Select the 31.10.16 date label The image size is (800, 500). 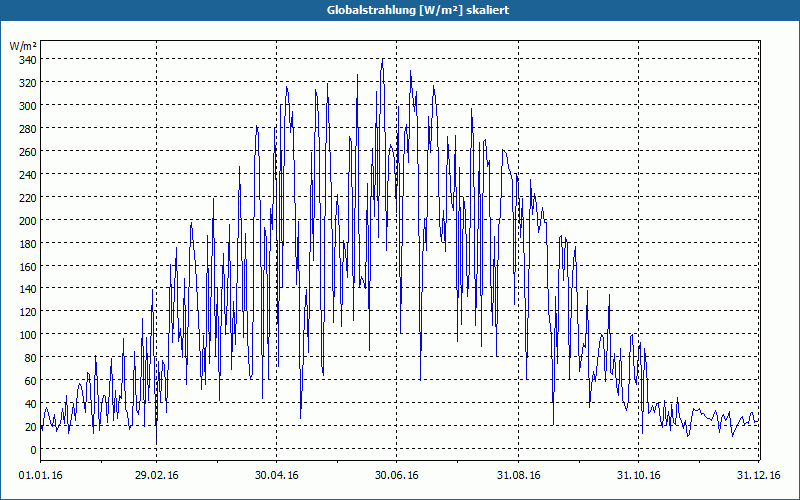tap(638, 476)
